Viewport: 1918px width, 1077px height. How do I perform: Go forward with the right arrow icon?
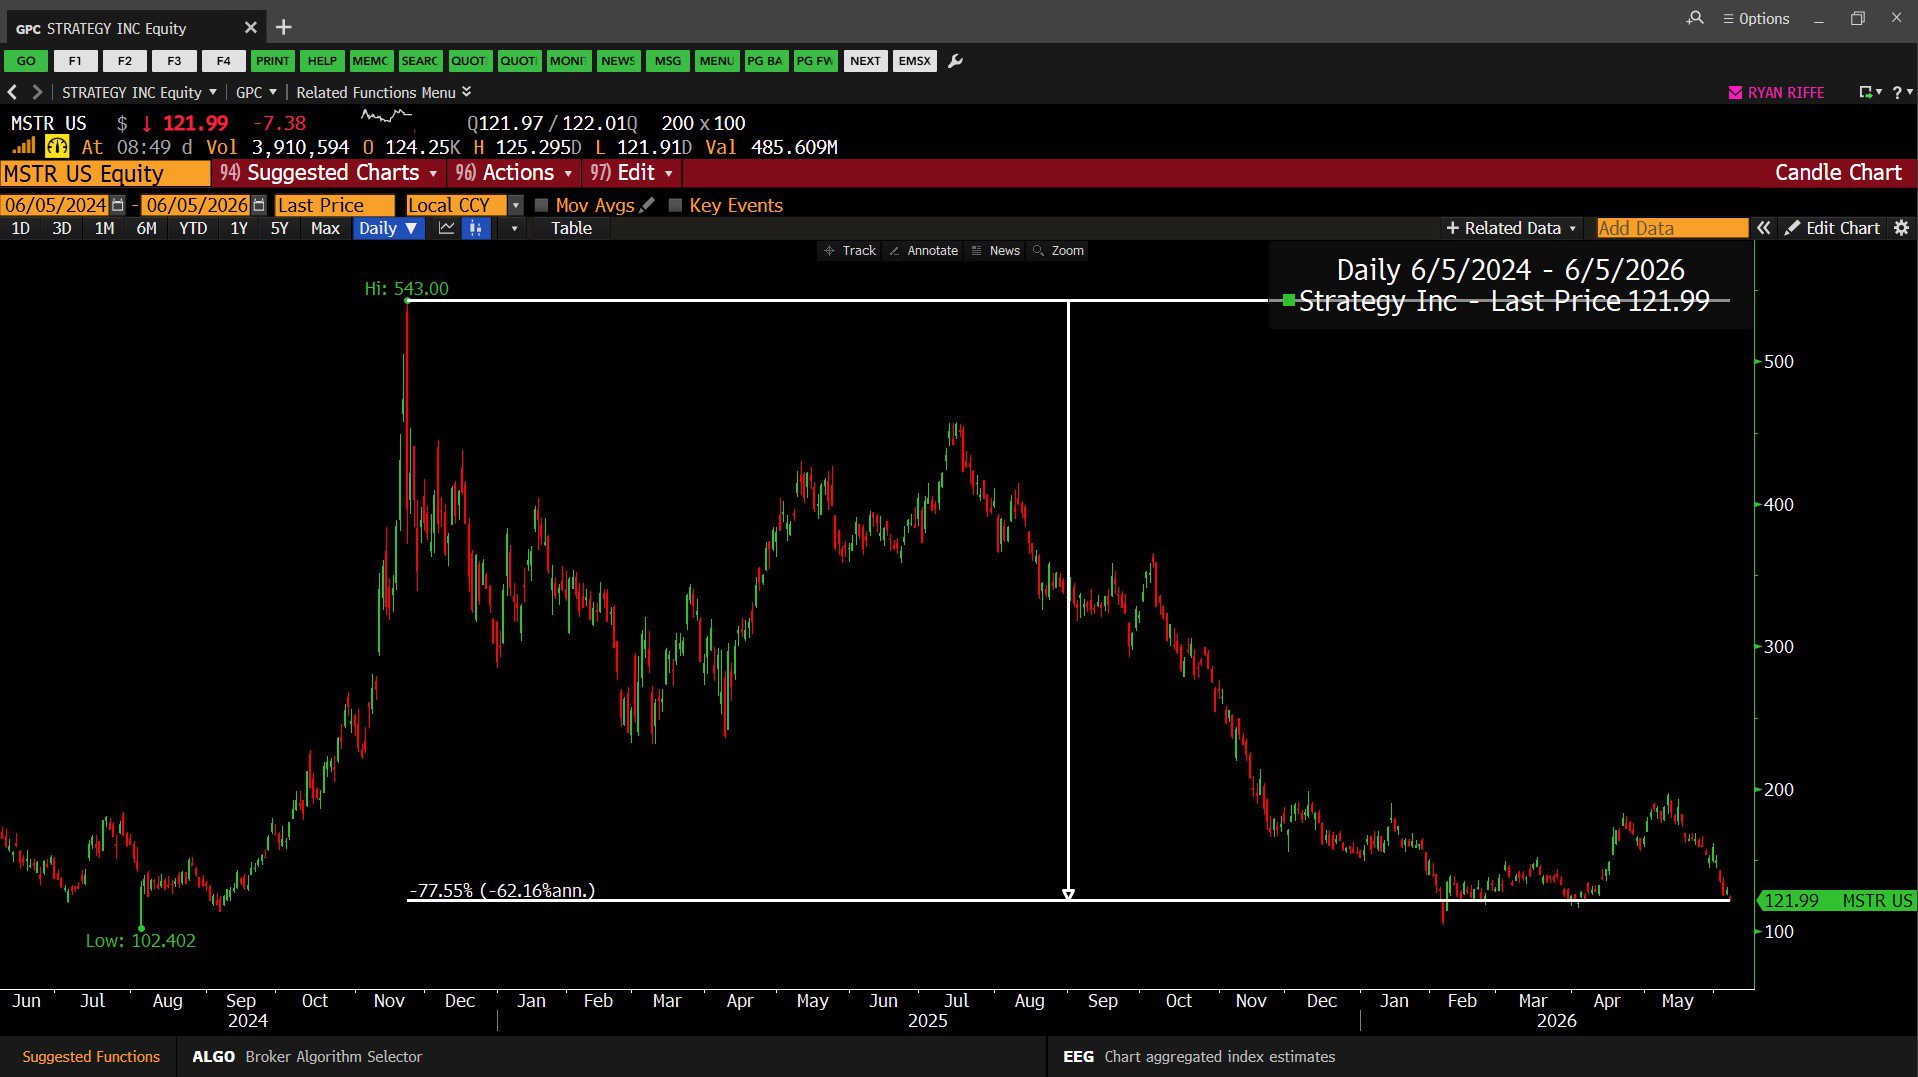[x=37, y=92]
